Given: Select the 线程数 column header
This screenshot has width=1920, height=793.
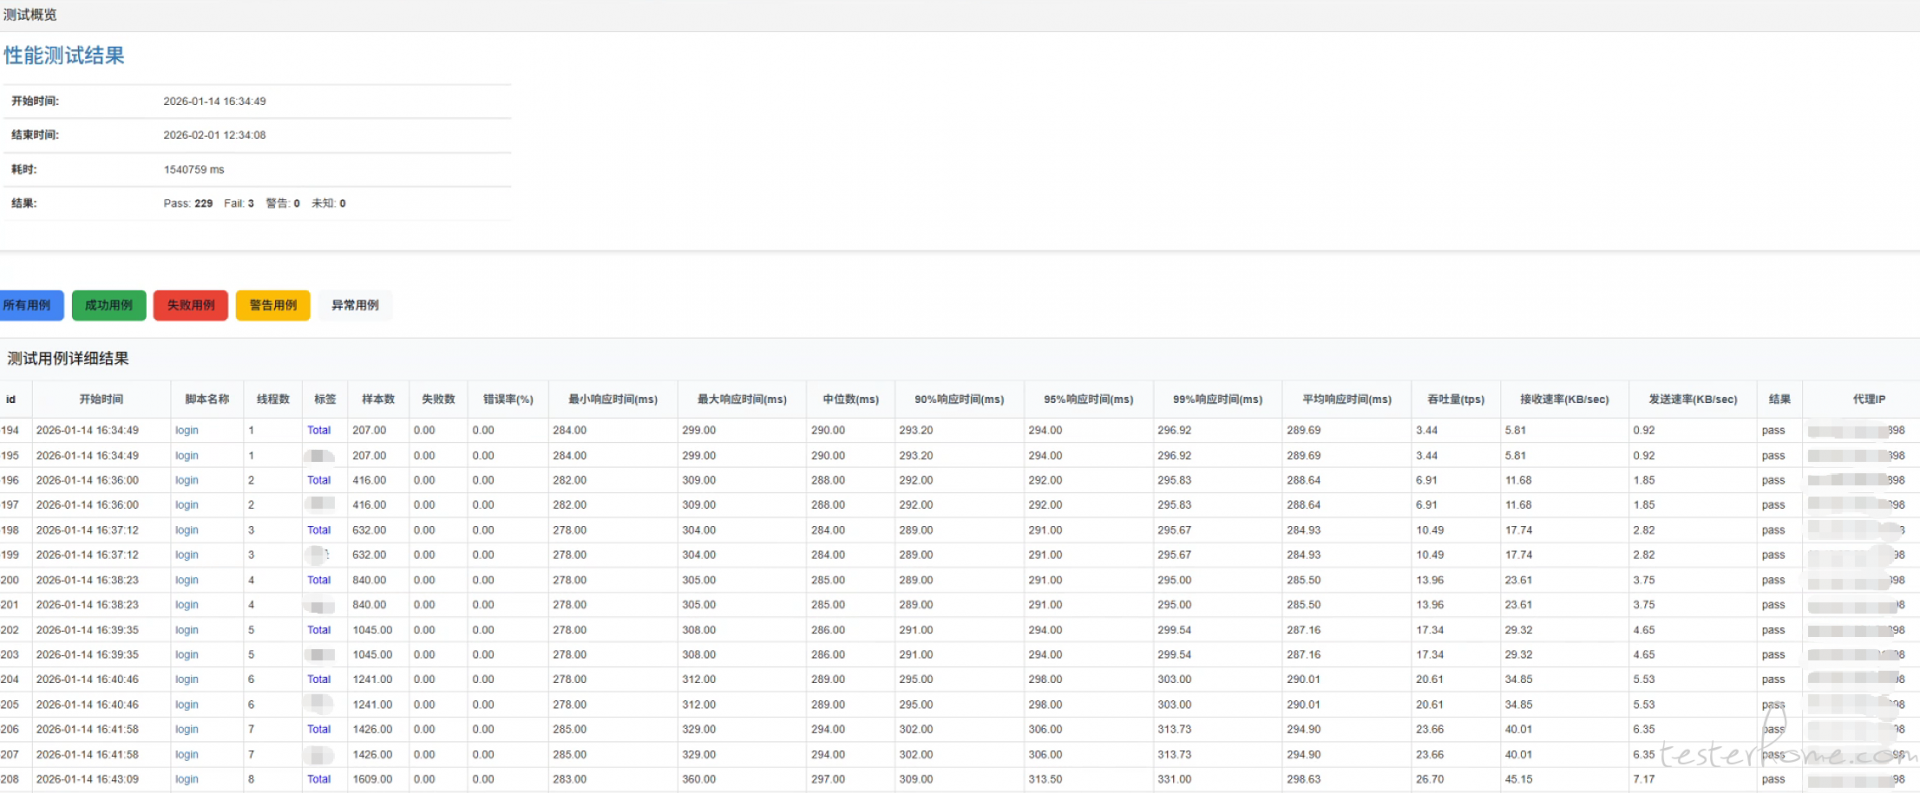Looking at the screenshot, I should 273,399.
